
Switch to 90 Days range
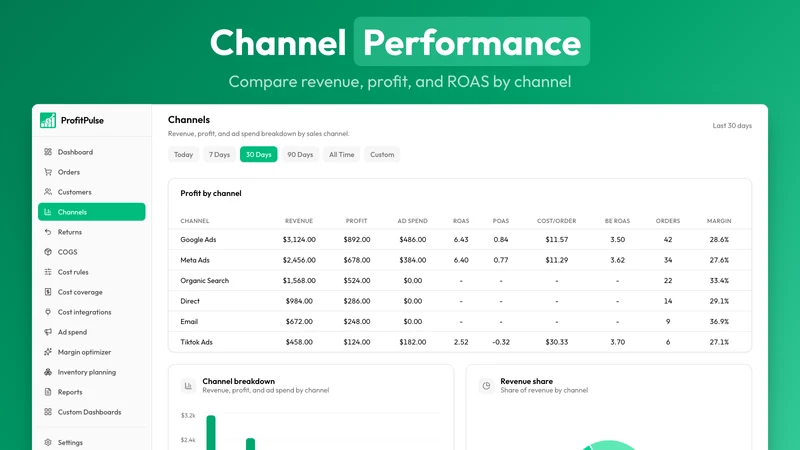point(300,155)
